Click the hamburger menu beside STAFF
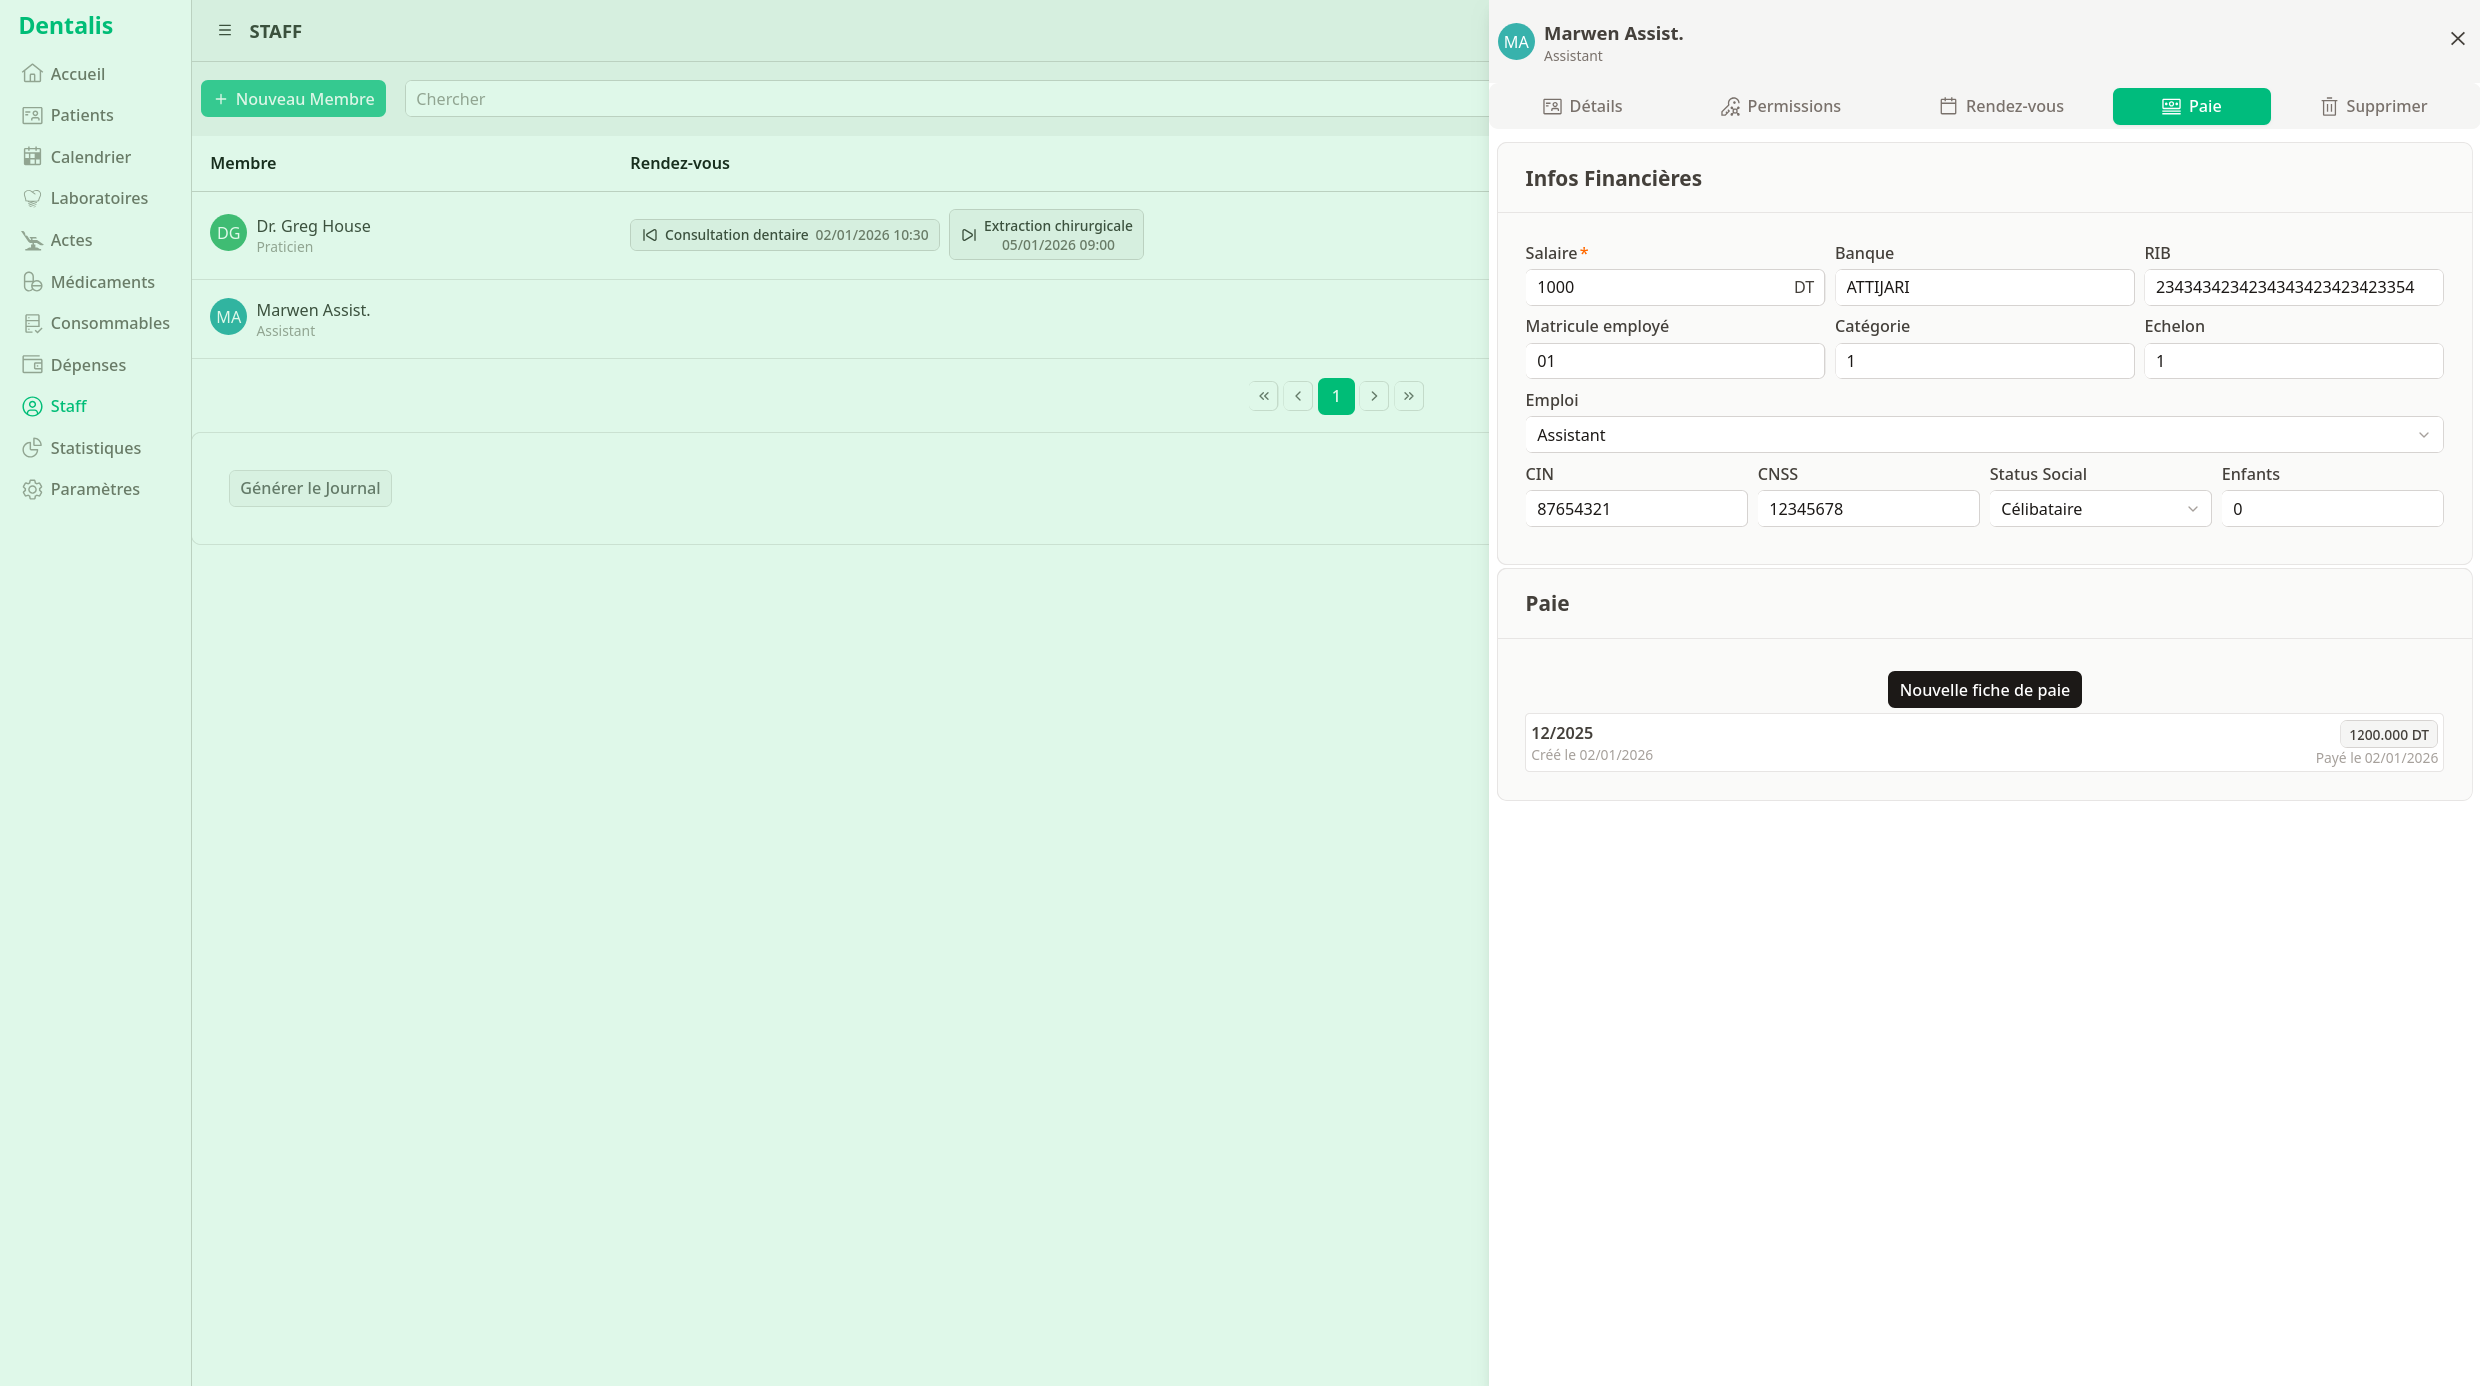The width and height of the screenshot is (2481, 1386). (224, 30)
